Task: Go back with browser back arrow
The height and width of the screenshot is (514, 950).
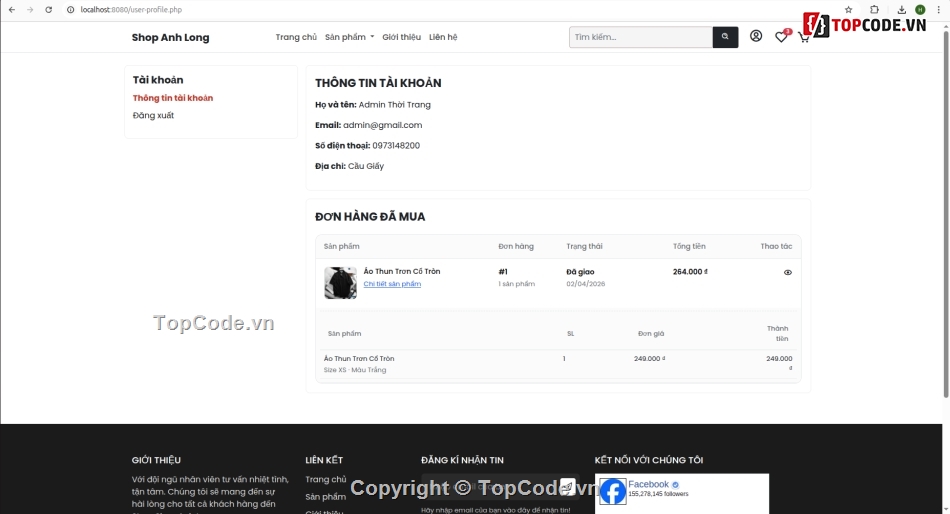Action: 12,10
